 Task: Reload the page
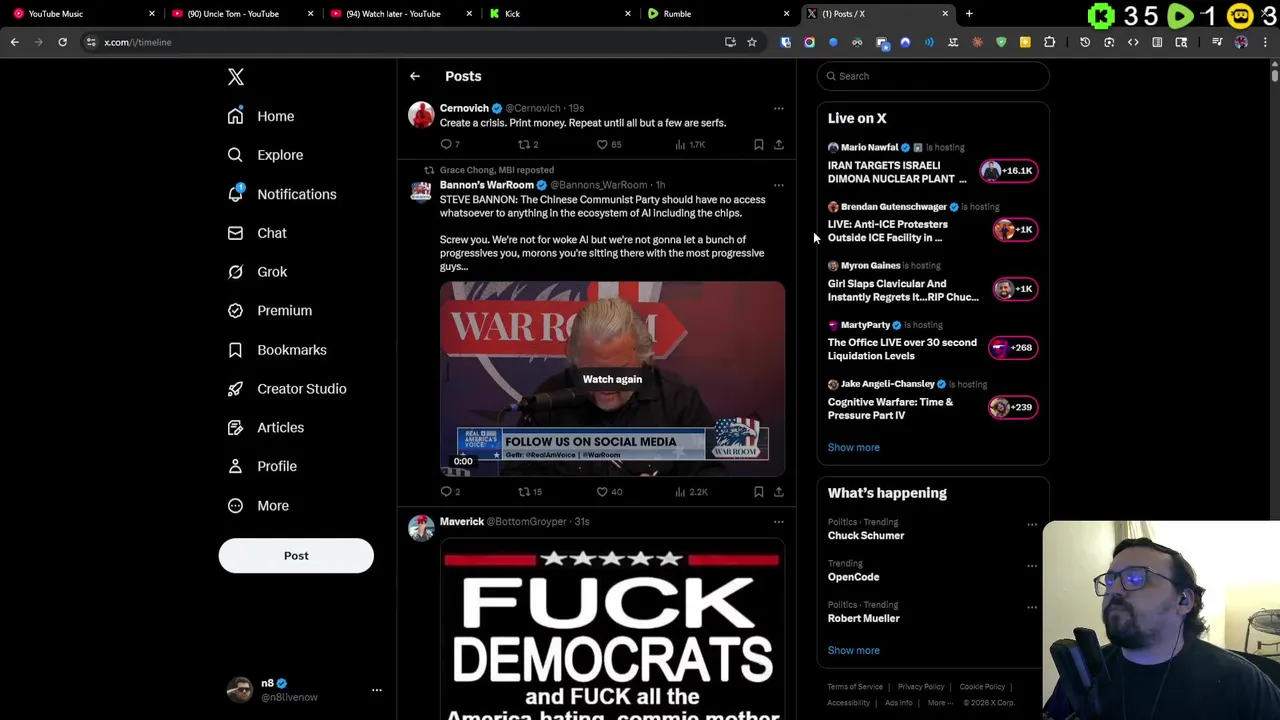62,42
